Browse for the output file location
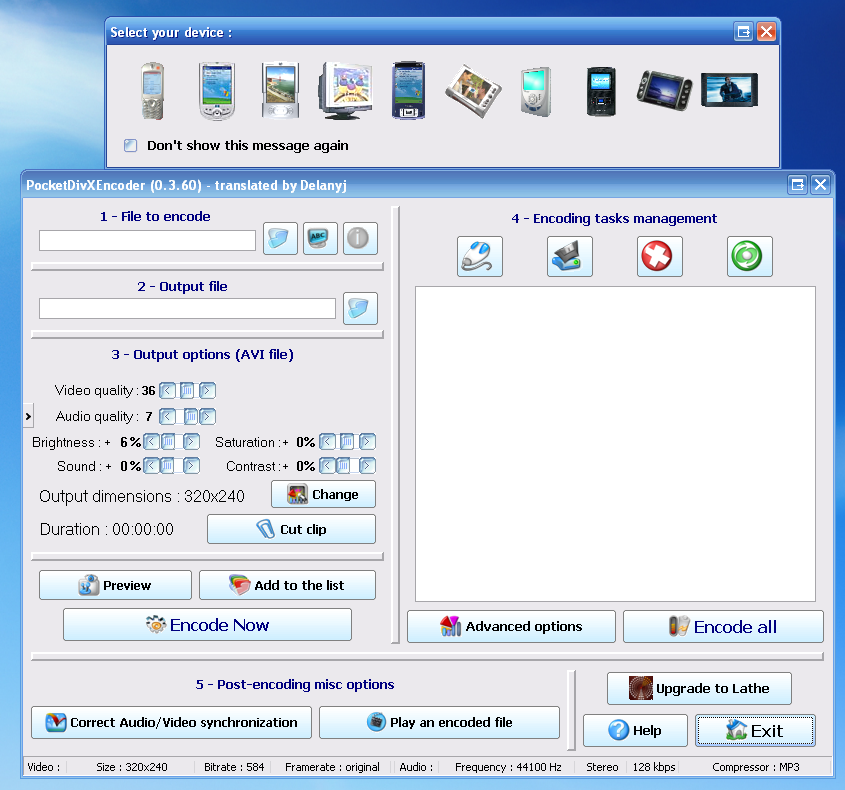The image size is (845, 790). (360, 308)
